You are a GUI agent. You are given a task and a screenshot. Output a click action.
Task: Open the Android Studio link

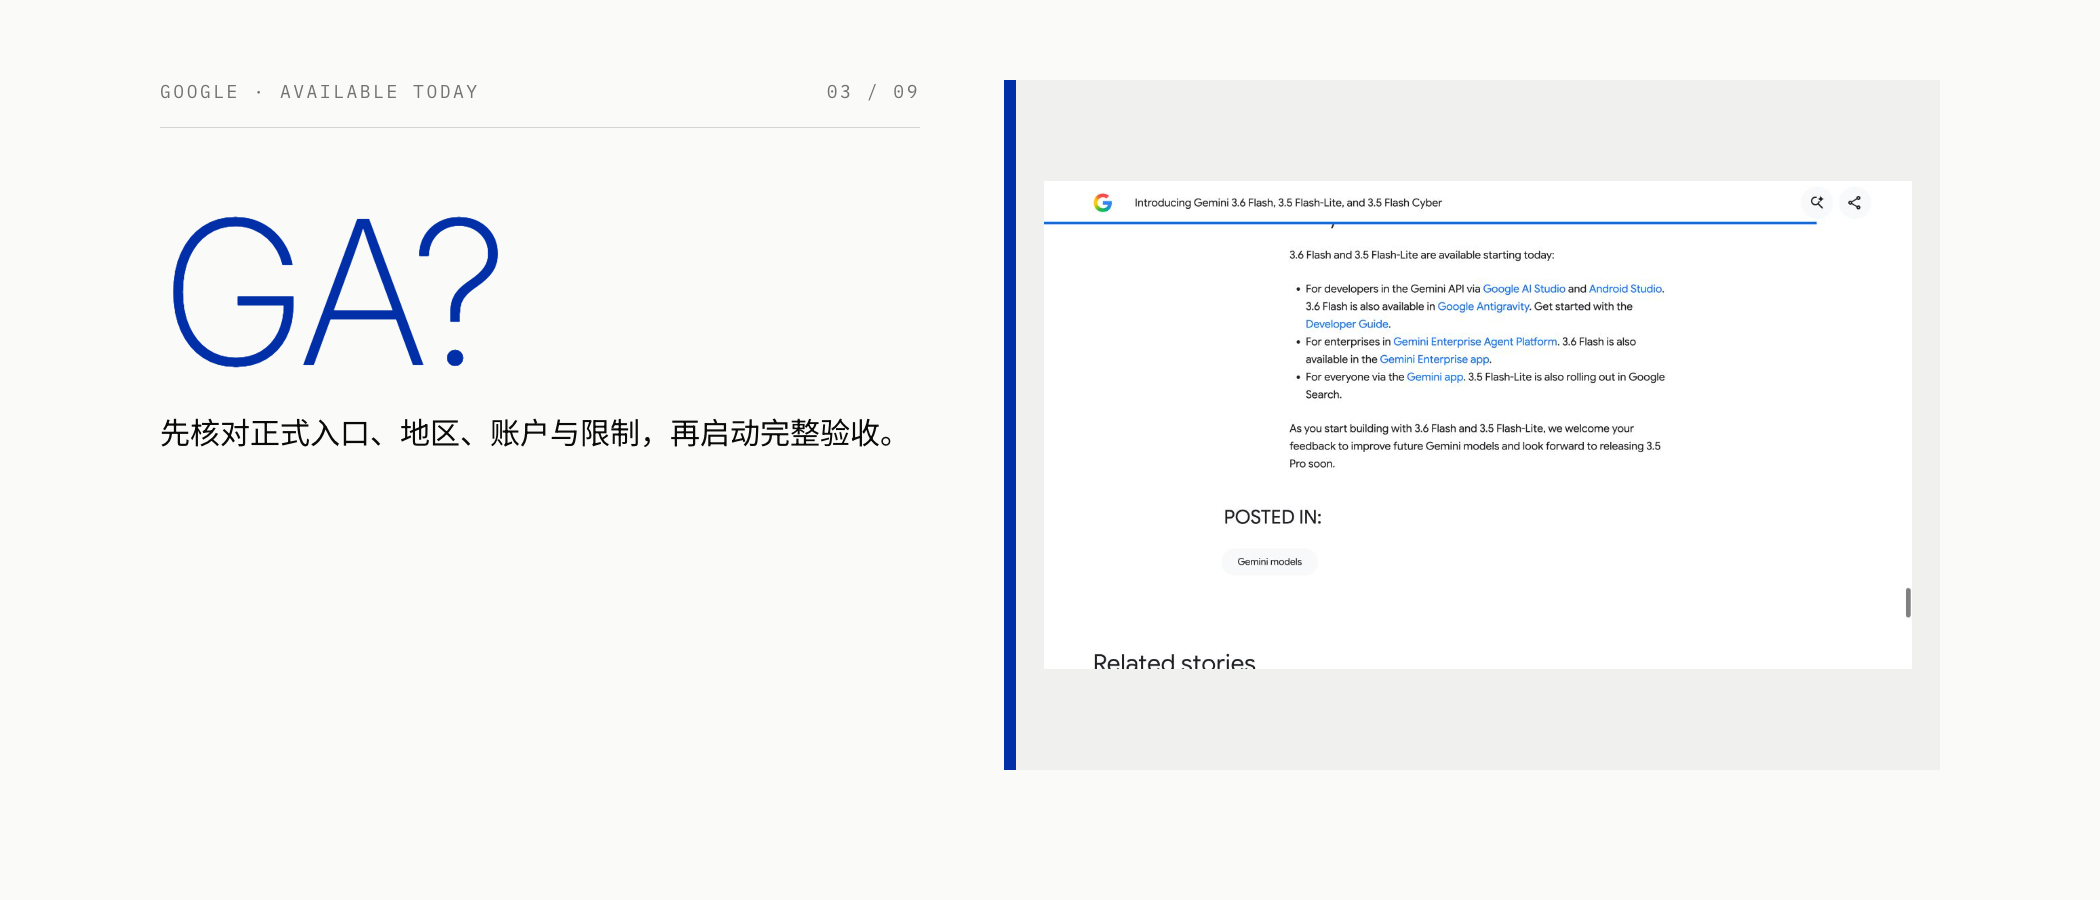coord(1625,289)
